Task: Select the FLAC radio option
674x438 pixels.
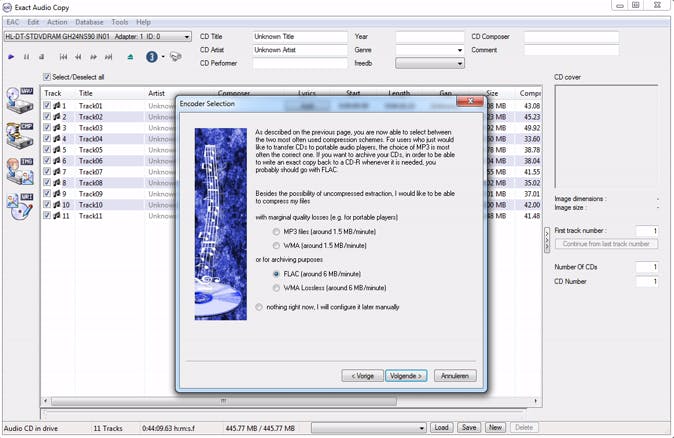Action: 276,274
